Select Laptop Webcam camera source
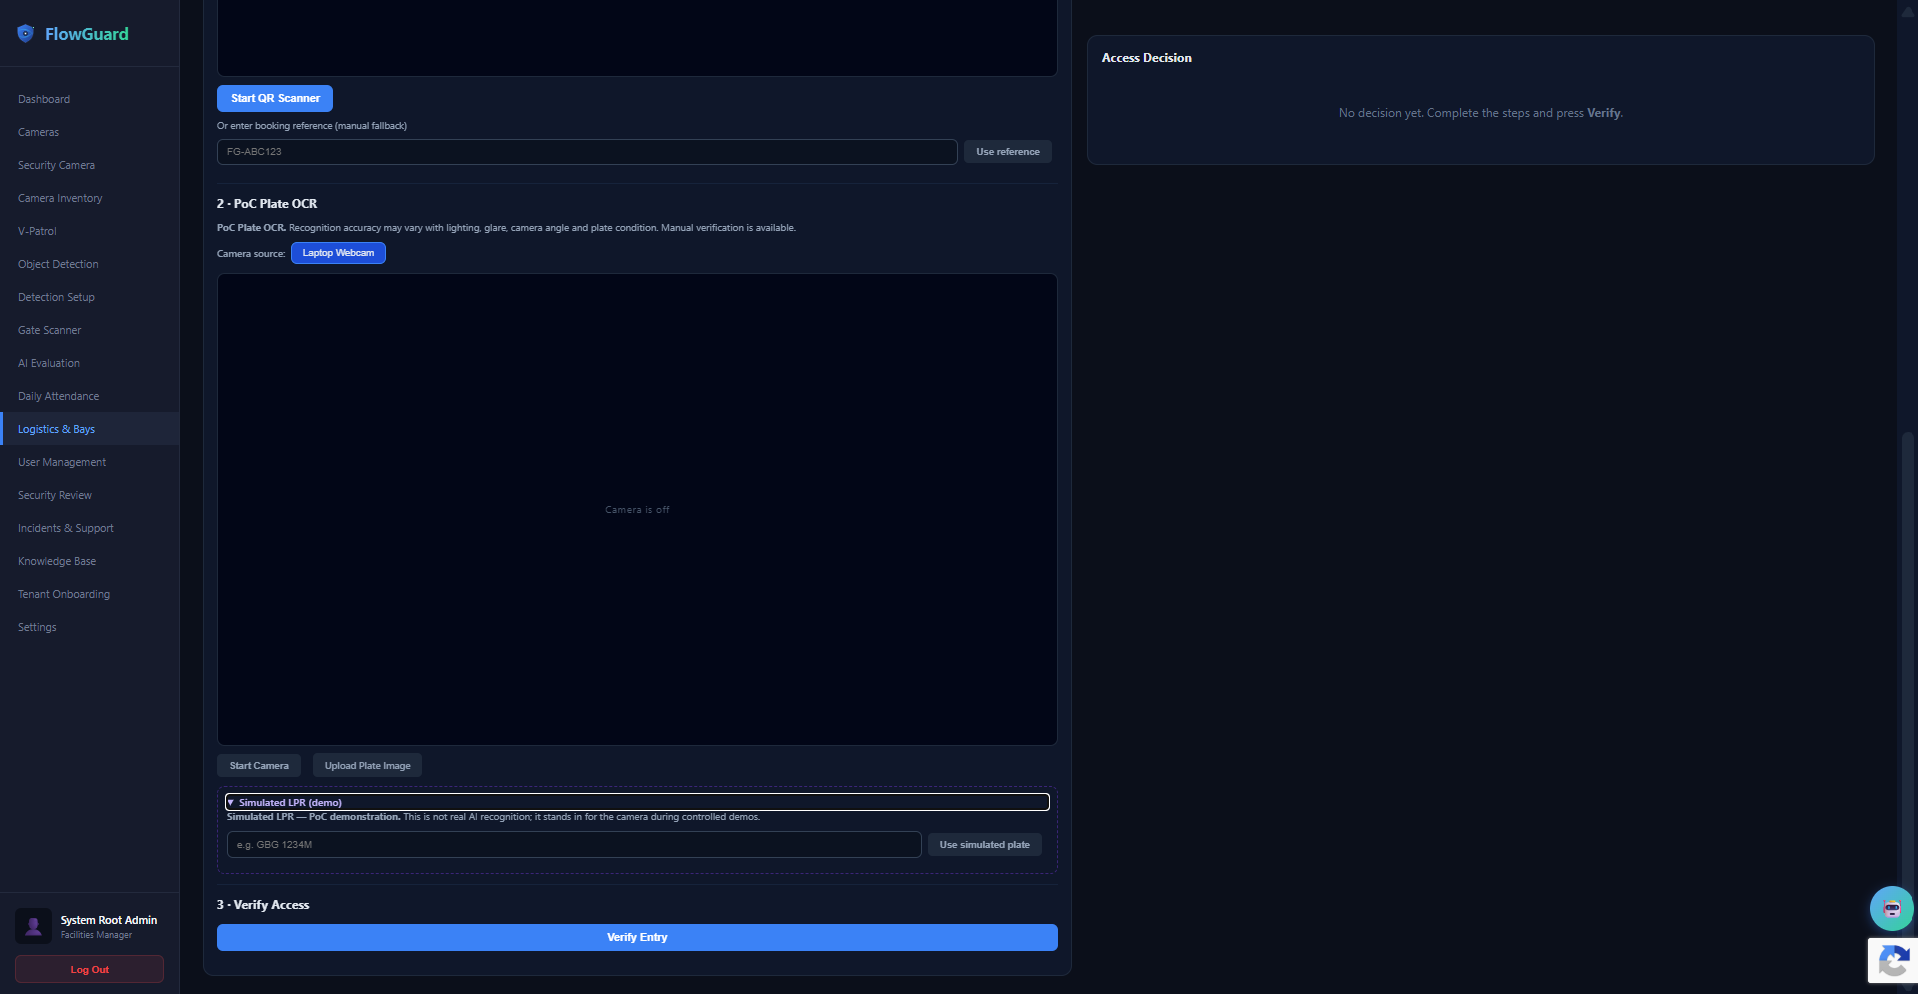Image resolution: width=1918 pixels, height=994 pixels. pyautogui.click(x=338, y=253)
